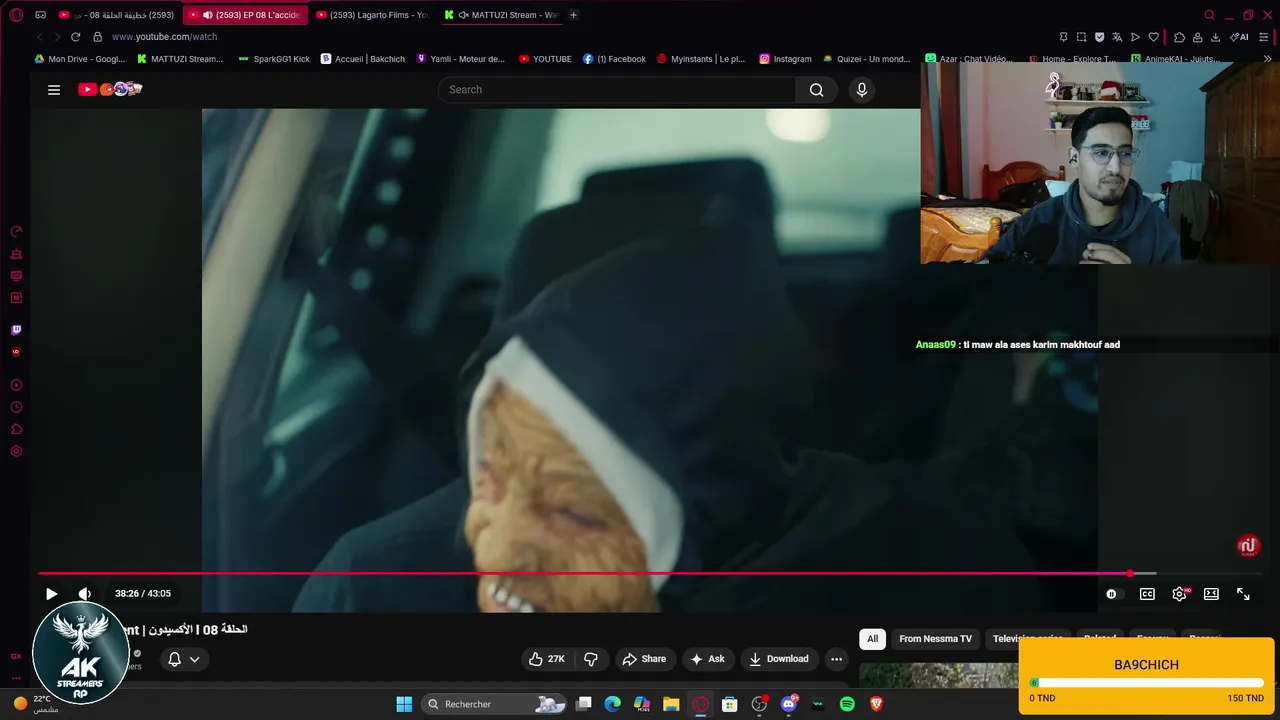This screenshot has height=720, width=1280.
Task: Click the YouTube search input field
Action: click(617, 90)
